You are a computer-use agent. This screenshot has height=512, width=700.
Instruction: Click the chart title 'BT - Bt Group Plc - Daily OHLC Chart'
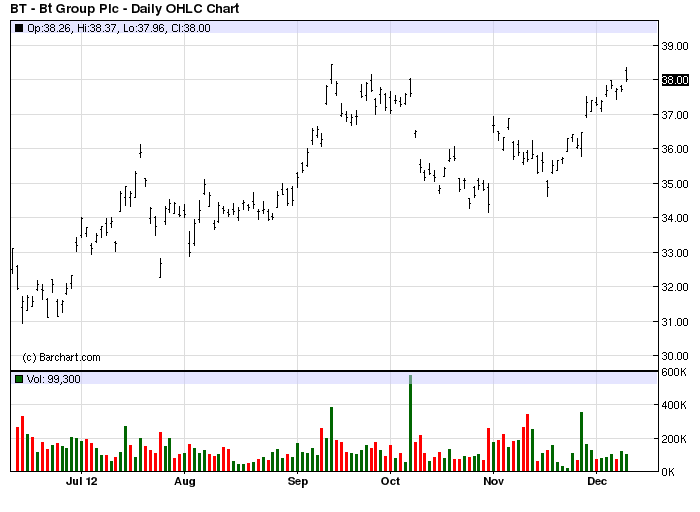(x=125, y=8)
